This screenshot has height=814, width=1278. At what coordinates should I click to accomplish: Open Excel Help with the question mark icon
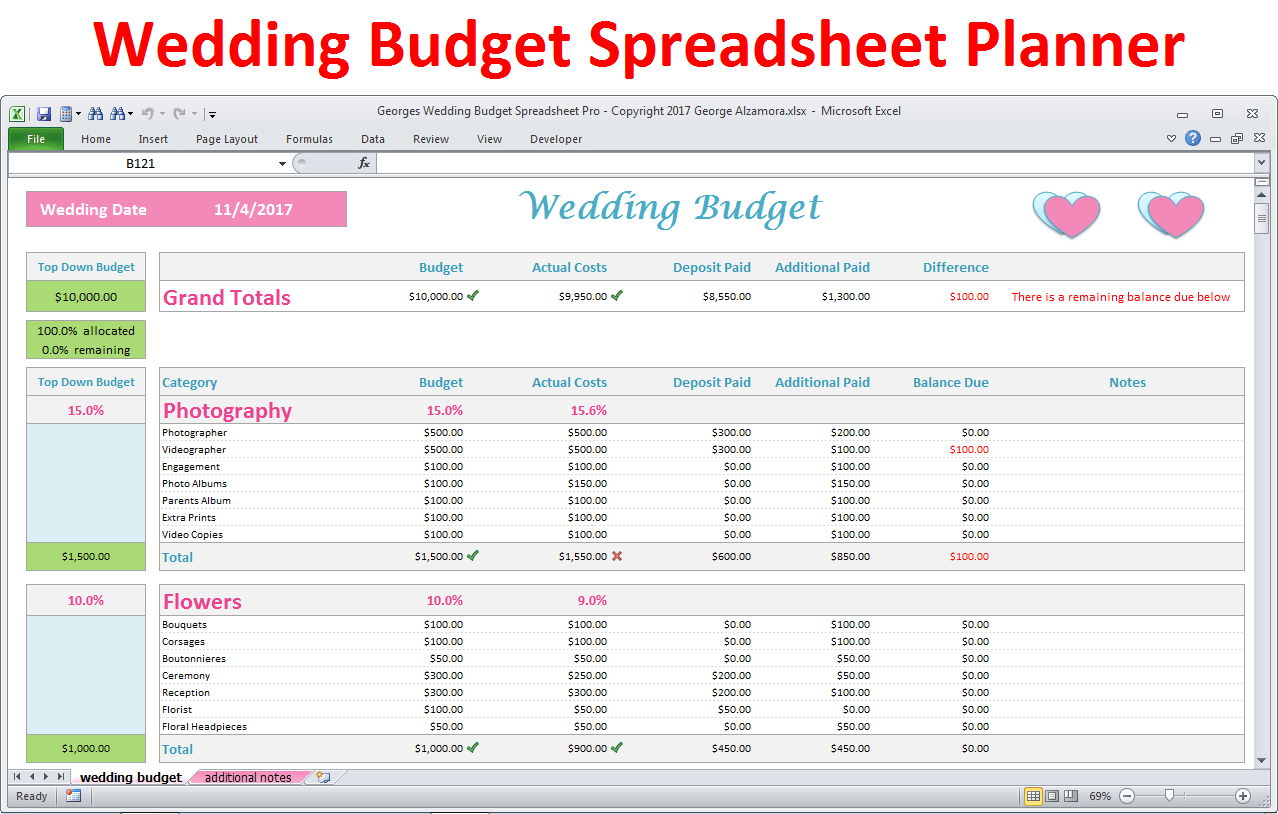tap(1193, 139)
